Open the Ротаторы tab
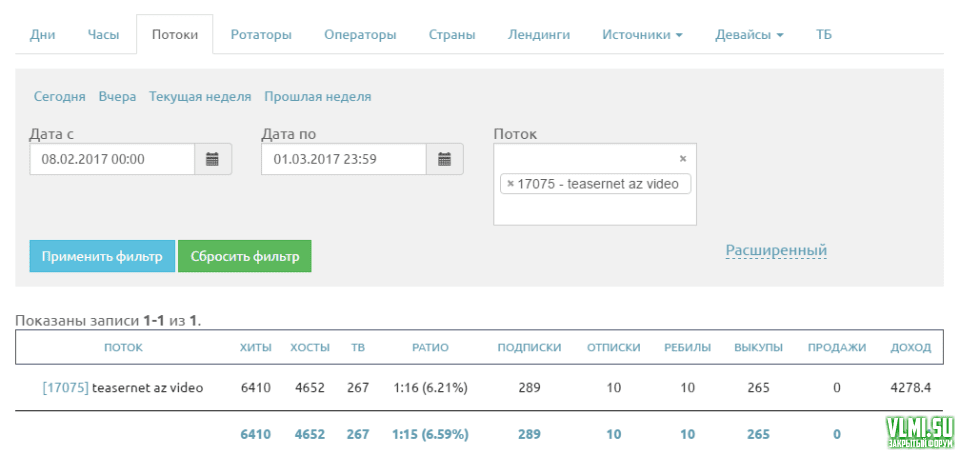The width and height of the screenshot is (960, 456). 261,34
